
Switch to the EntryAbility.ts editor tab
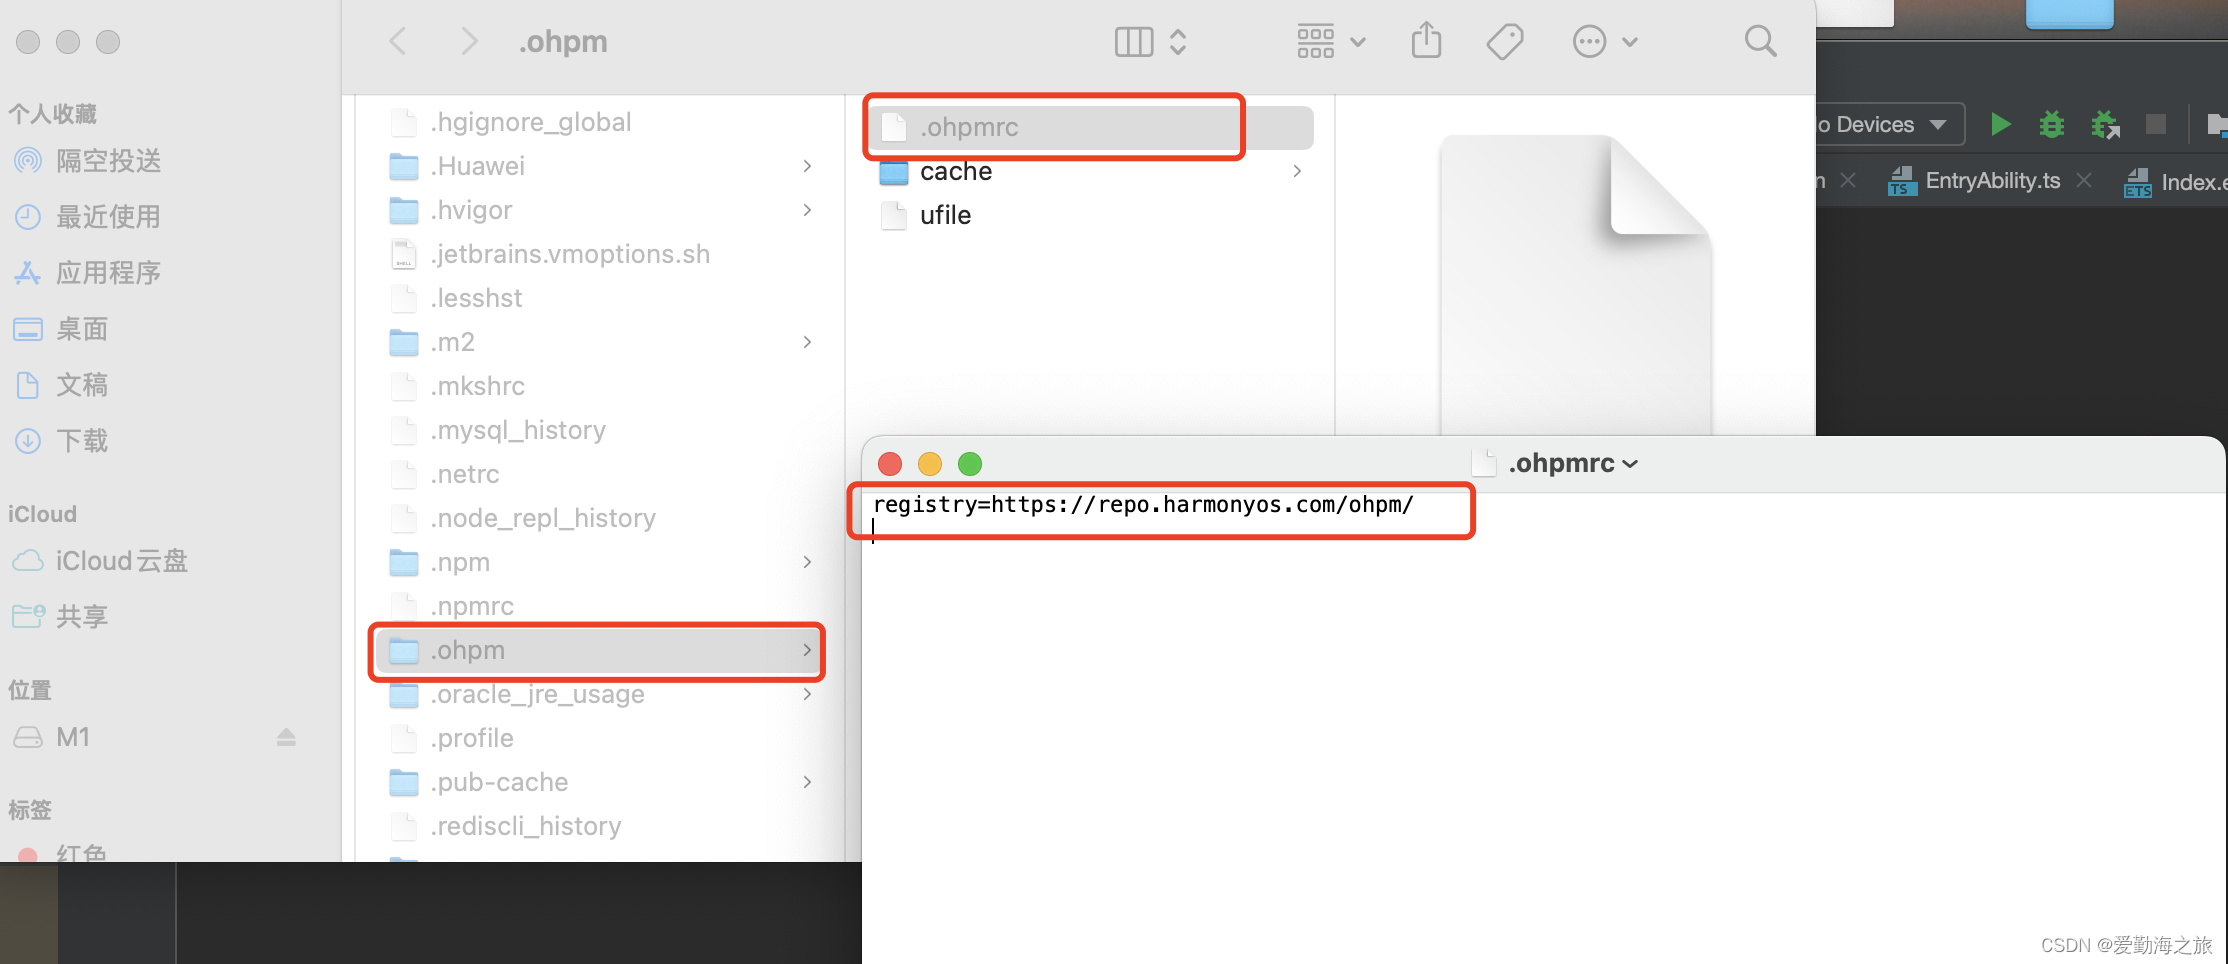click(1975, 181)
